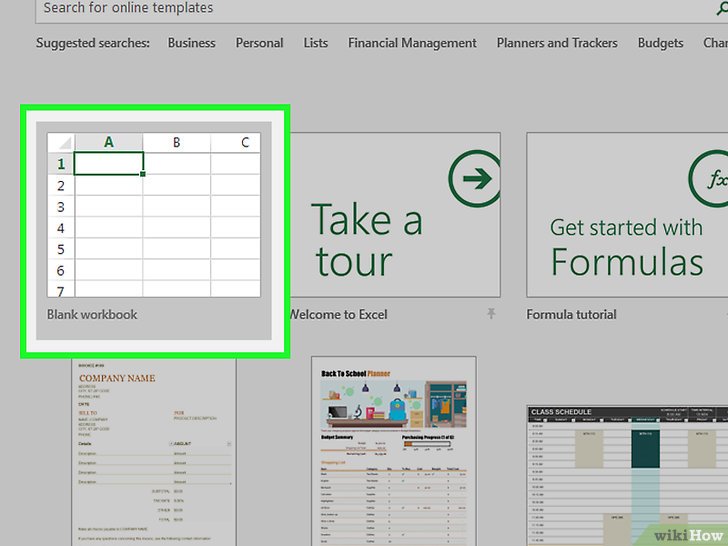Screen dimensions: 728x546
Task: Click the tour arrow circle icon
Action: click(474, 179)
